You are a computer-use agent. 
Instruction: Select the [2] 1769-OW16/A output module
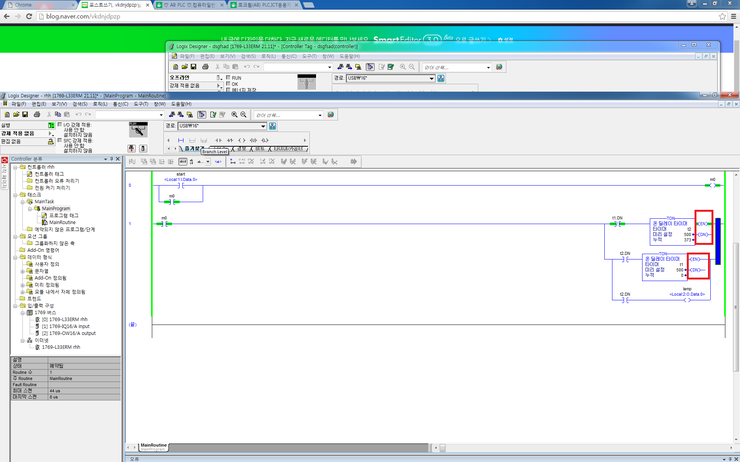[x=68, y=333]
